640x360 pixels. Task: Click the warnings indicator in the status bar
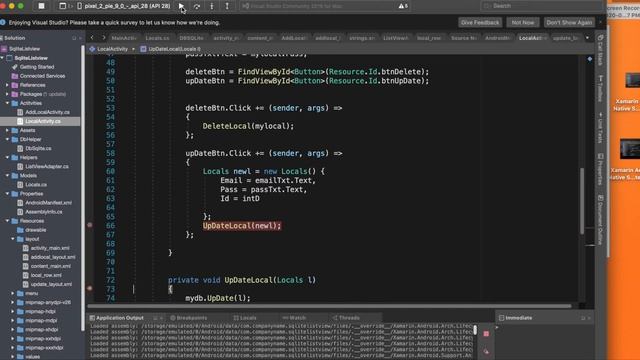pyautogui.click(x=403, y=6)
